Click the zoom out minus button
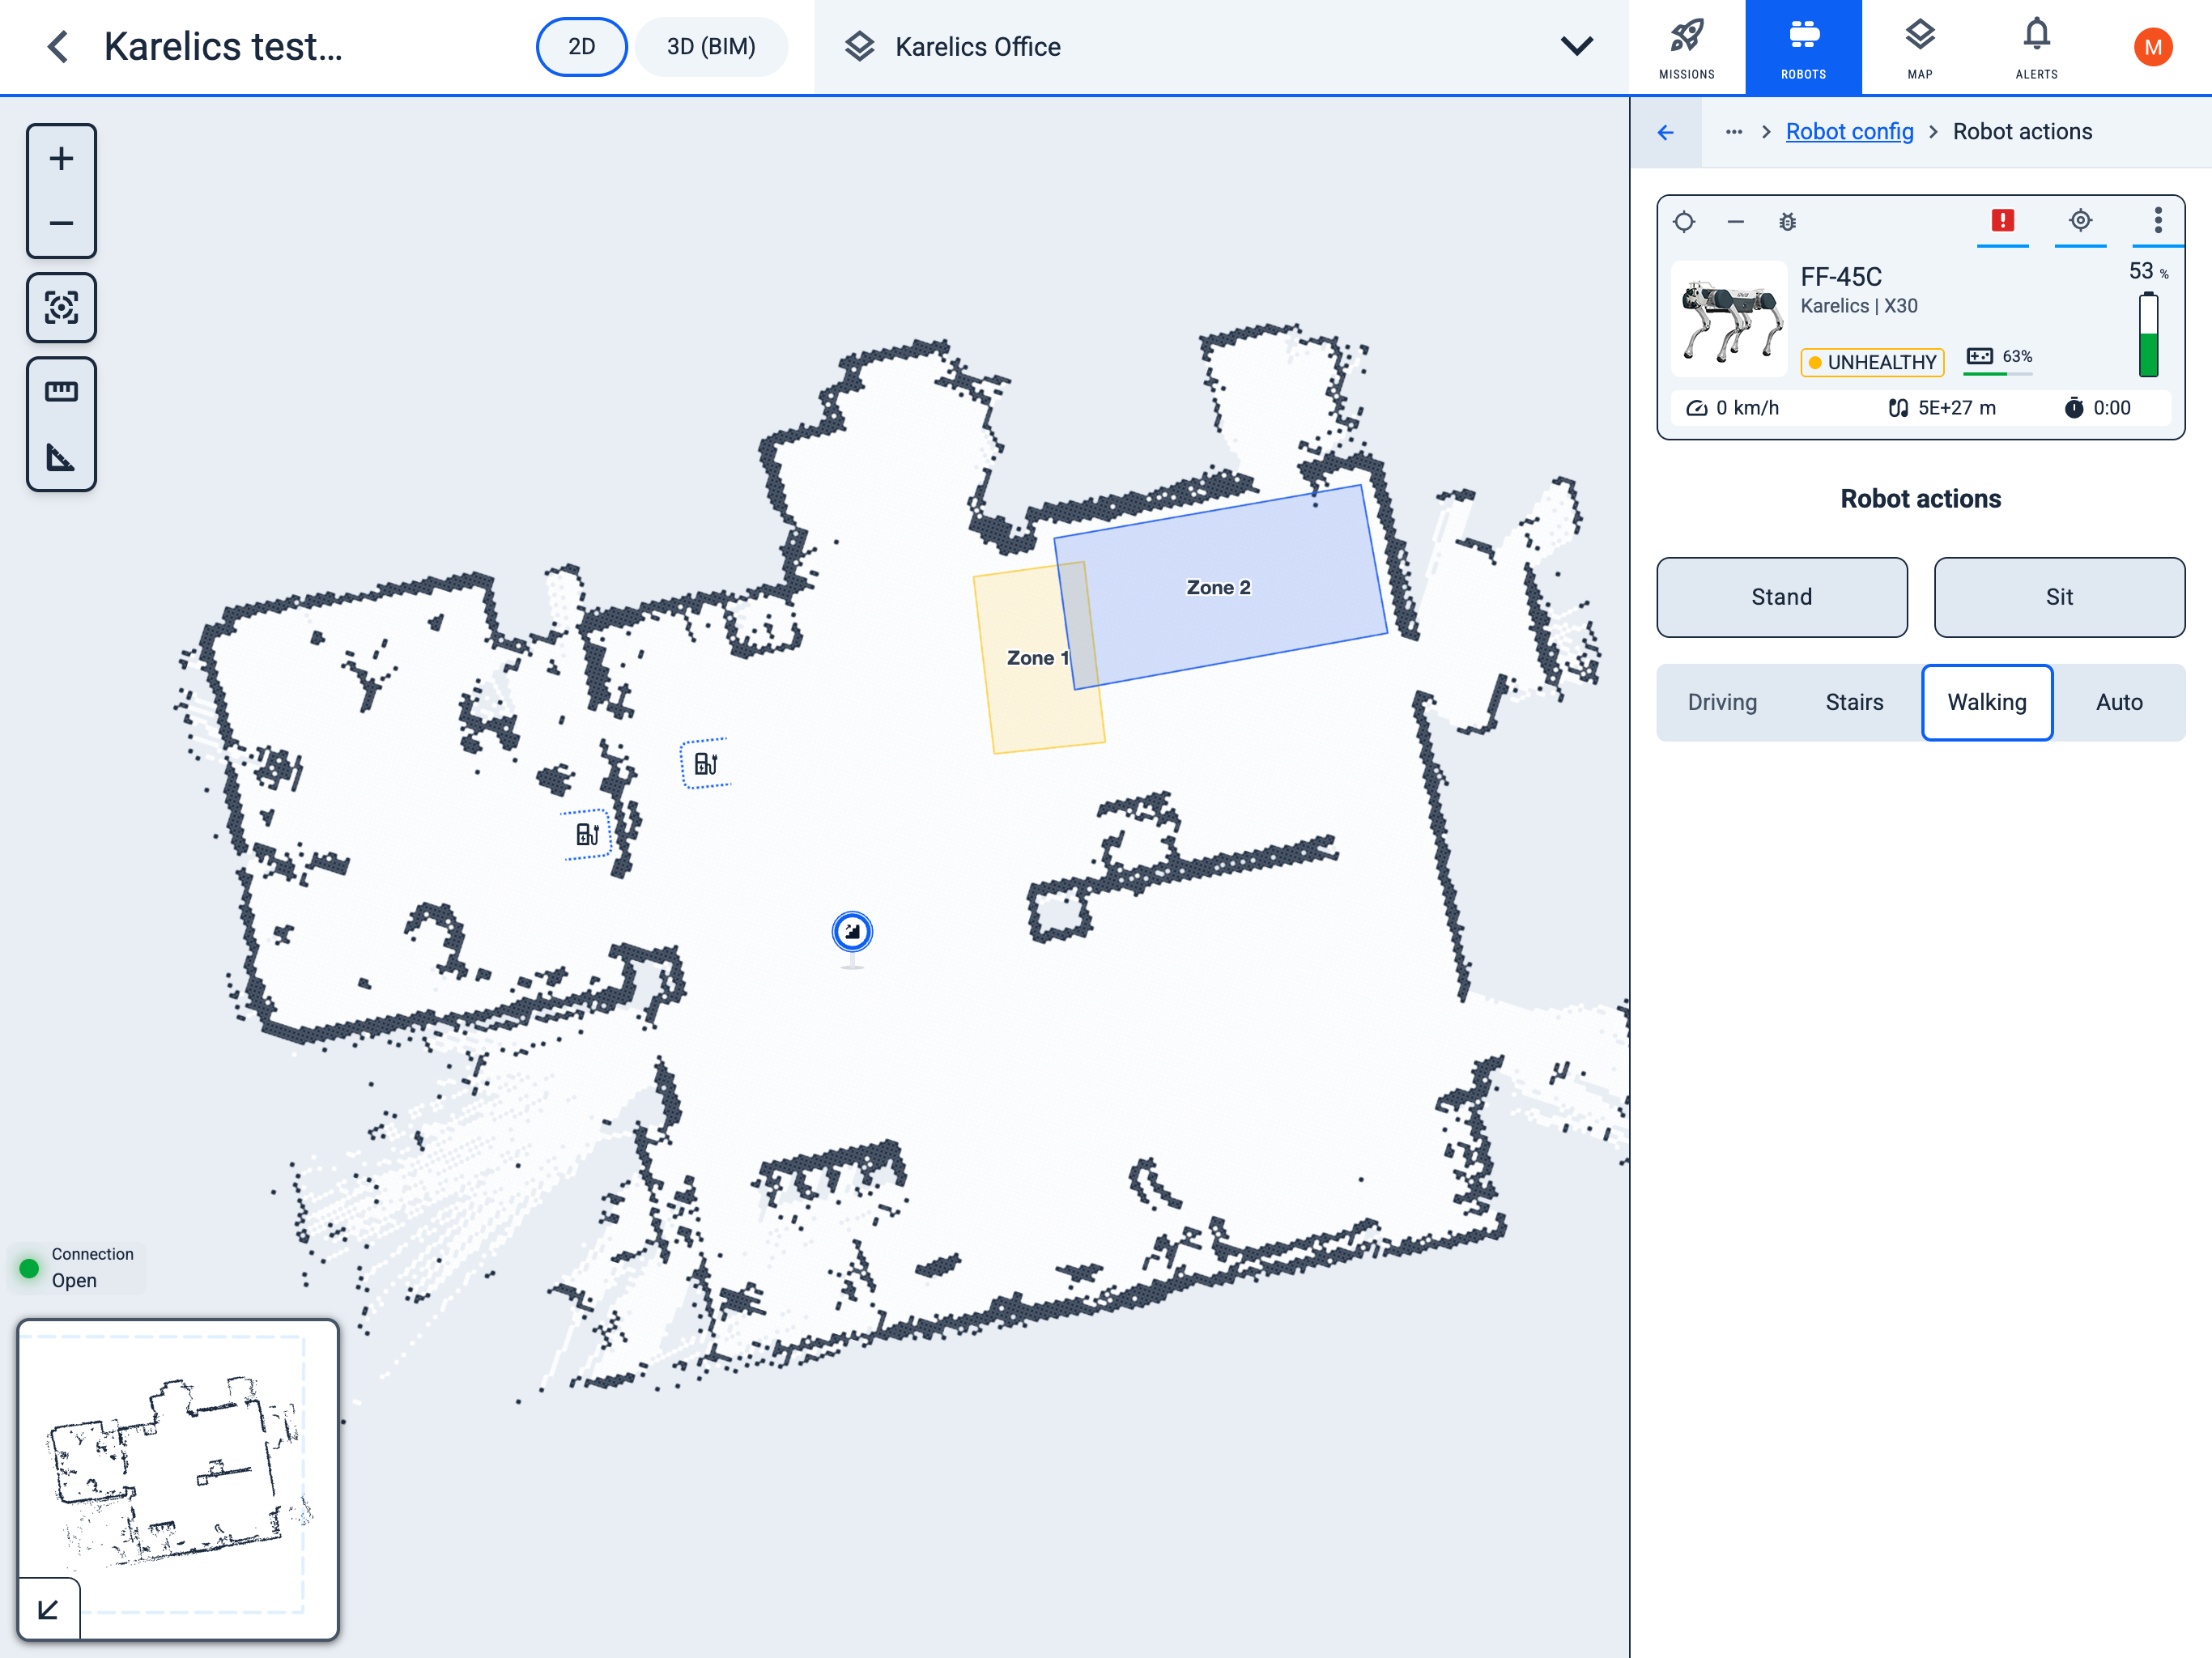The height and width of the screenshot is (1658, 2212). click(61, 223)
